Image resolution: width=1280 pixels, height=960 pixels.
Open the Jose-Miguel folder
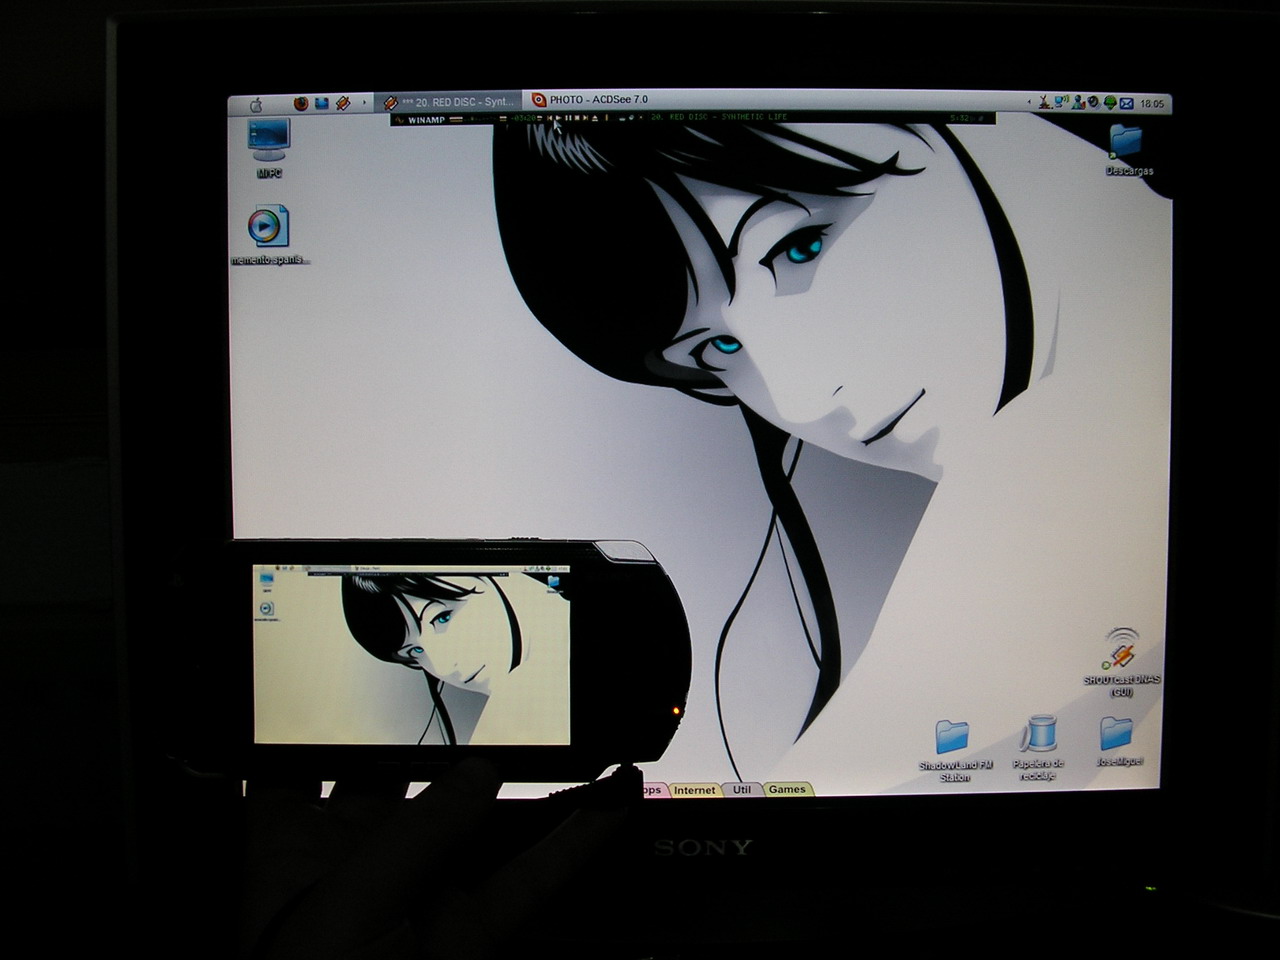coord(1118,742)
